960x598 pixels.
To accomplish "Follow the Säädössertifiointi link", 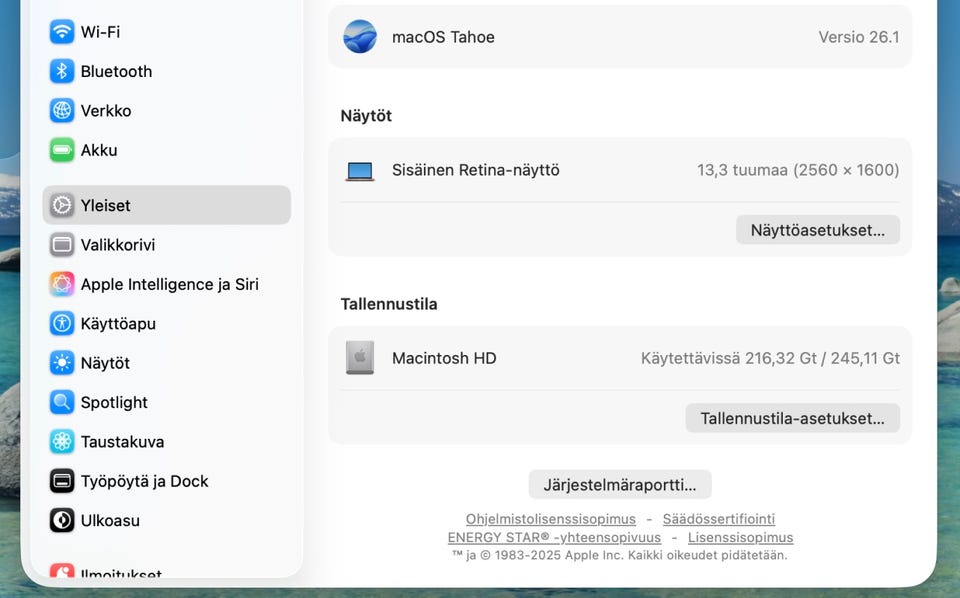I will tap(718, 519).
